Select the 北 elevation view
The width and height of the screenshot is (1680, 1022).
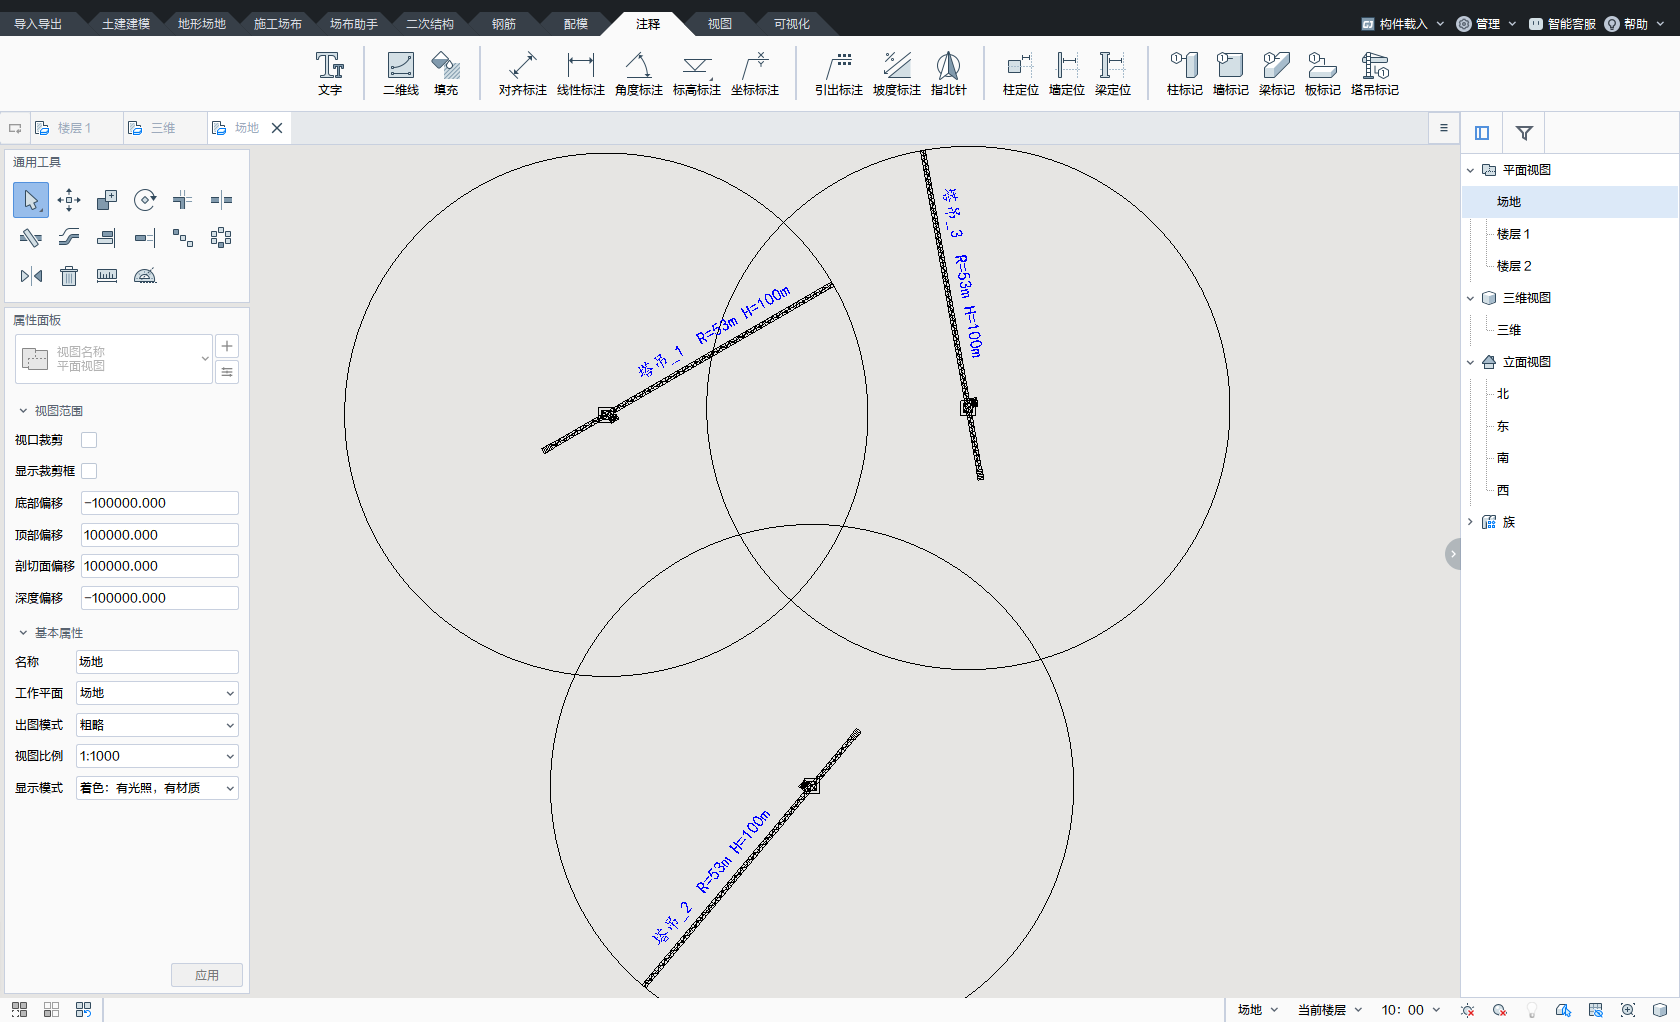[1503, 394]
